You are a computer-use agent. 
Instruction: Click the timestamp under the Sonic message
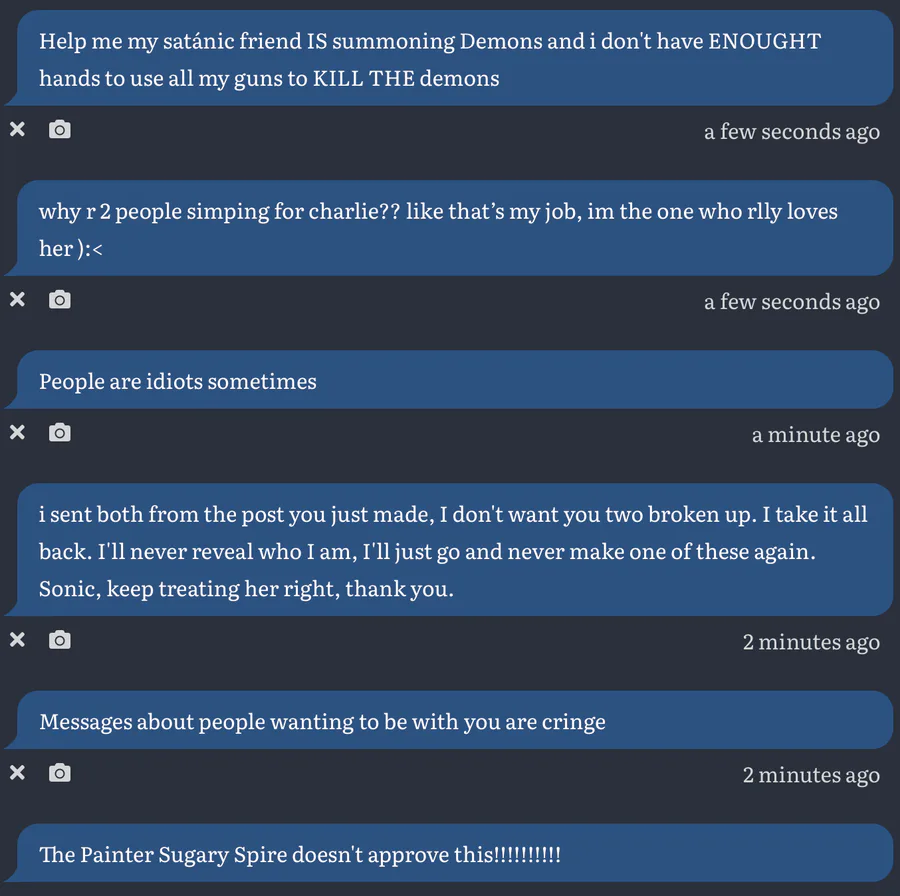810,642
